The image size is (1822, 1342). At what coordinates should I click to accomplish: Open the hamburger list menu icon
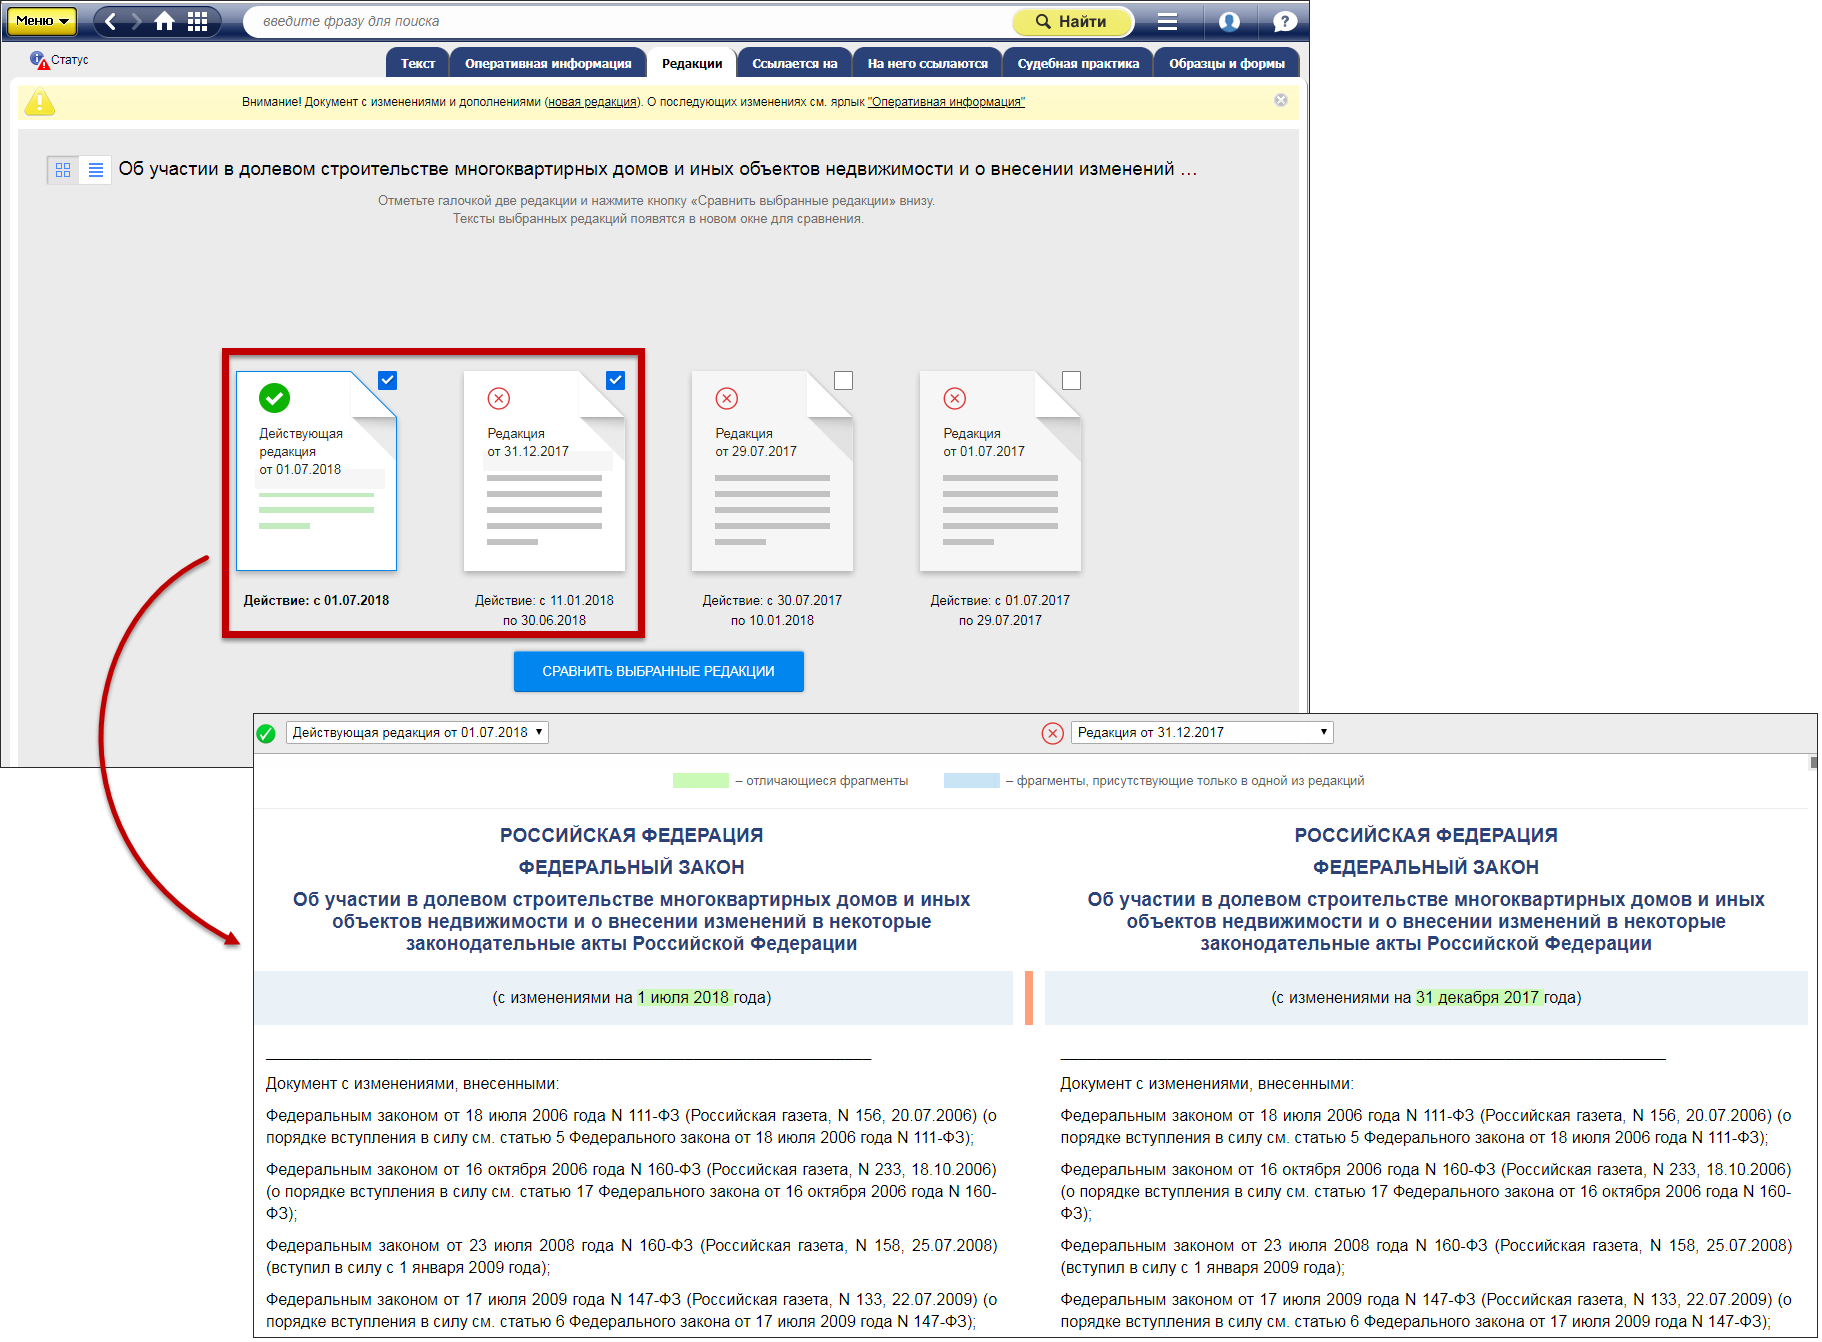click(x=1167, y=21)
